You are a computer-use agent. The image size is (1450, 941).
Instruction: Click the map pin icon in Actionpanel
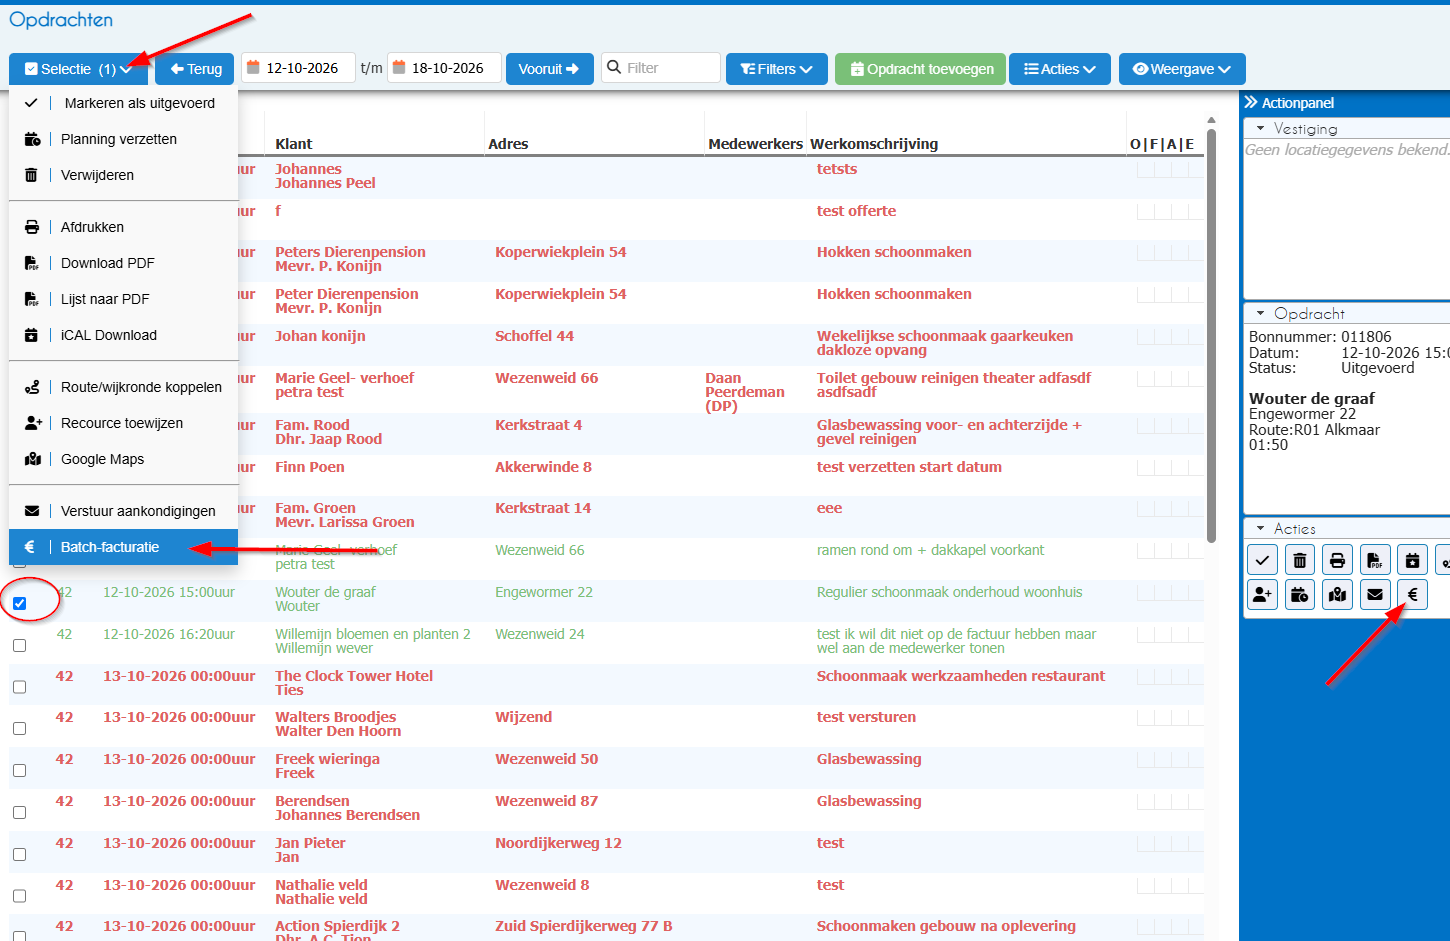(x=1337, y=595)
